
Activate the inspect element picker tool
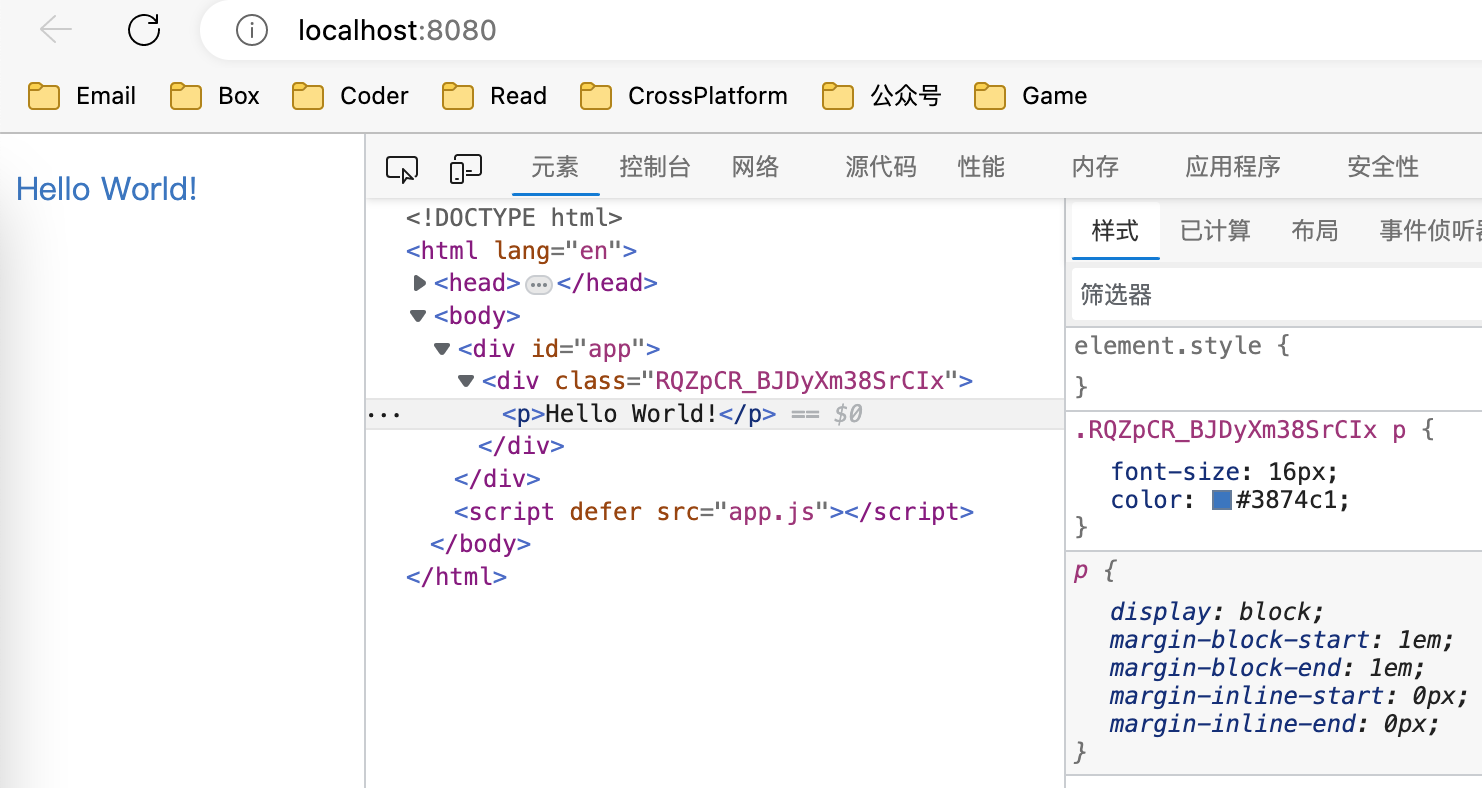click(401, 169)
